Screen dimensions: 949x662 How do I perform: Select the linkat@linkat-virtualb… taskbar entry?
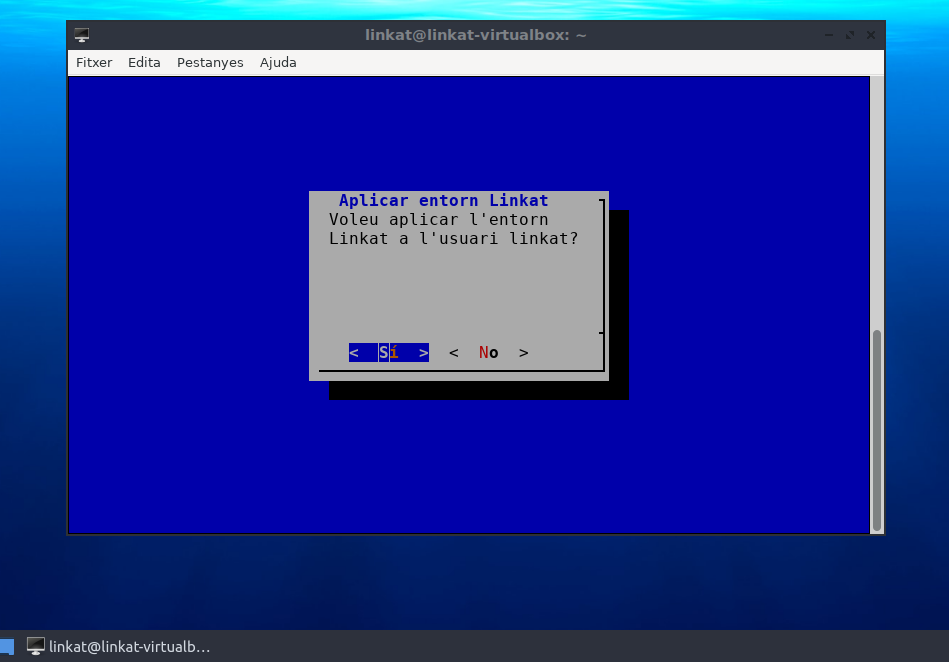(x=120, y=647)
